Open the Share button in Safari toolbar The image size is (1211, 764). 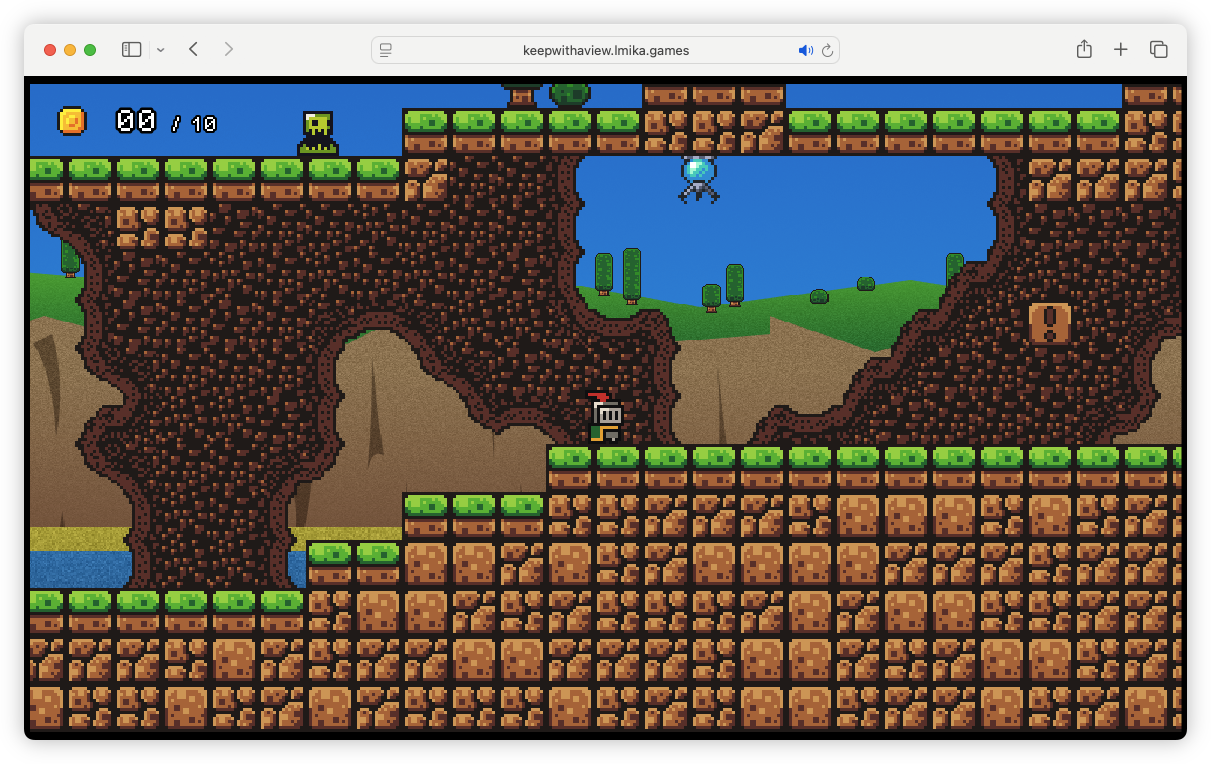(1084, 49)
